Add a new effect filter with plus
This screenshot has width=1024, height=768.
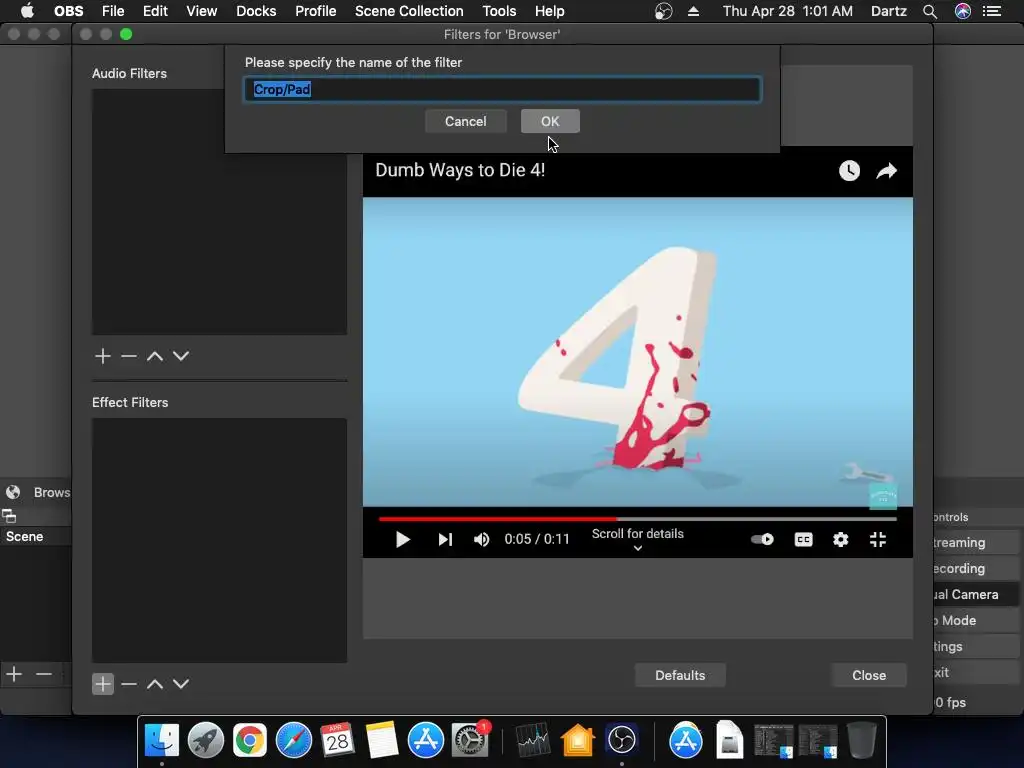coord(103,684)
